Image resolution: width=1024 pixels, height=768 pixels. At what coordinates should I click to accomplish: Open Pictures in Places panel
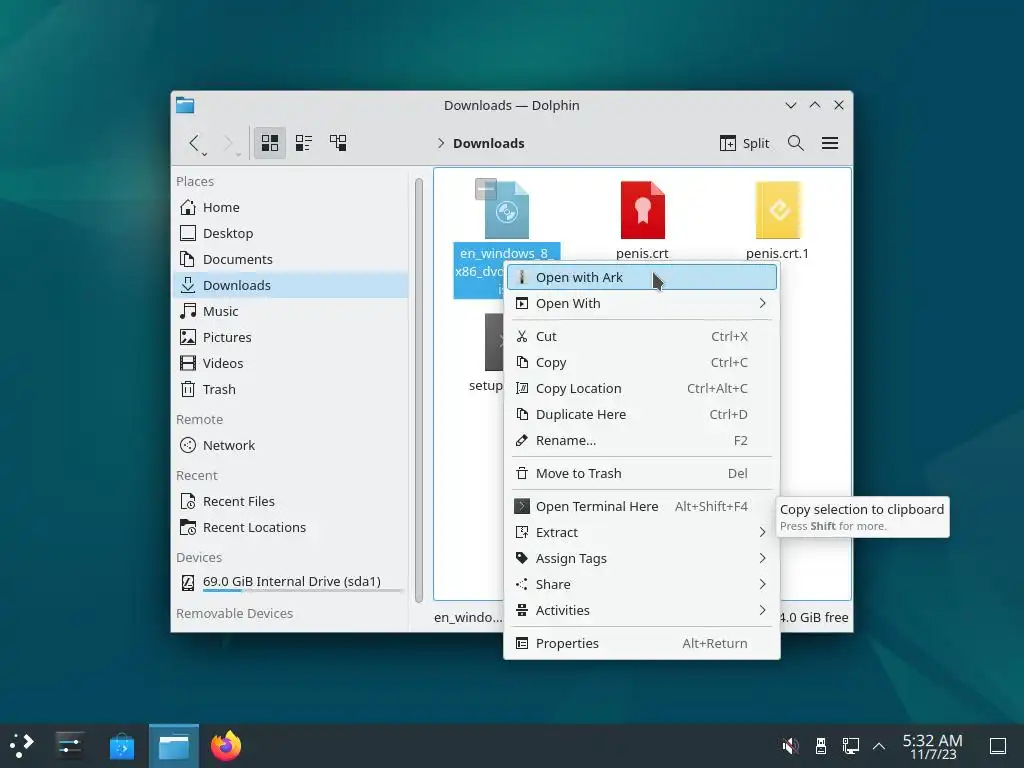(x=291, y=338)
